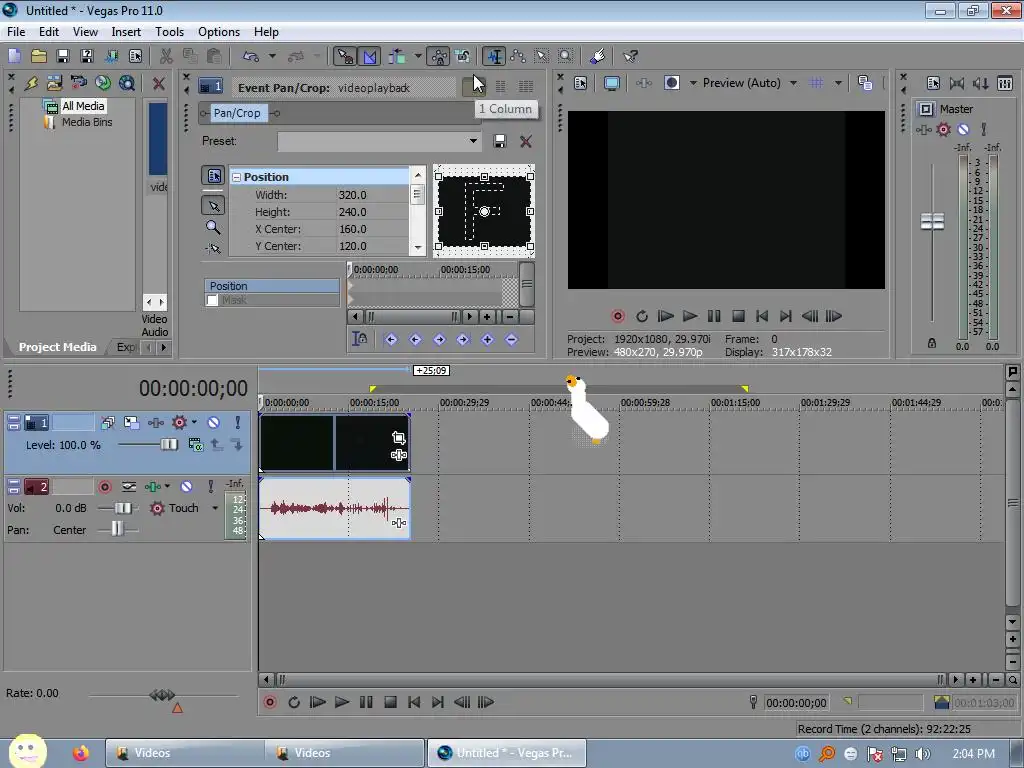Adjust audio track Pan slider
This screenshot has height=768, width=1024.
(117, 528)
